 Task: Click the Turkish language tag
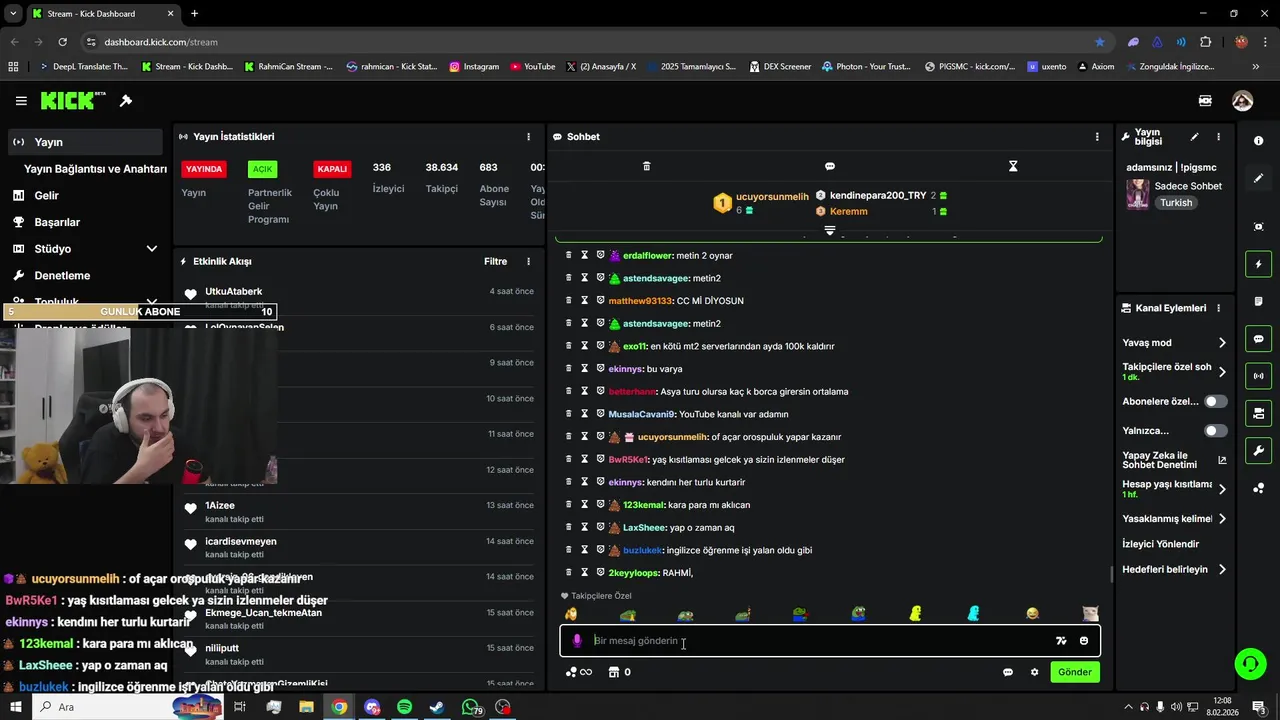[x=1176, y=203]
